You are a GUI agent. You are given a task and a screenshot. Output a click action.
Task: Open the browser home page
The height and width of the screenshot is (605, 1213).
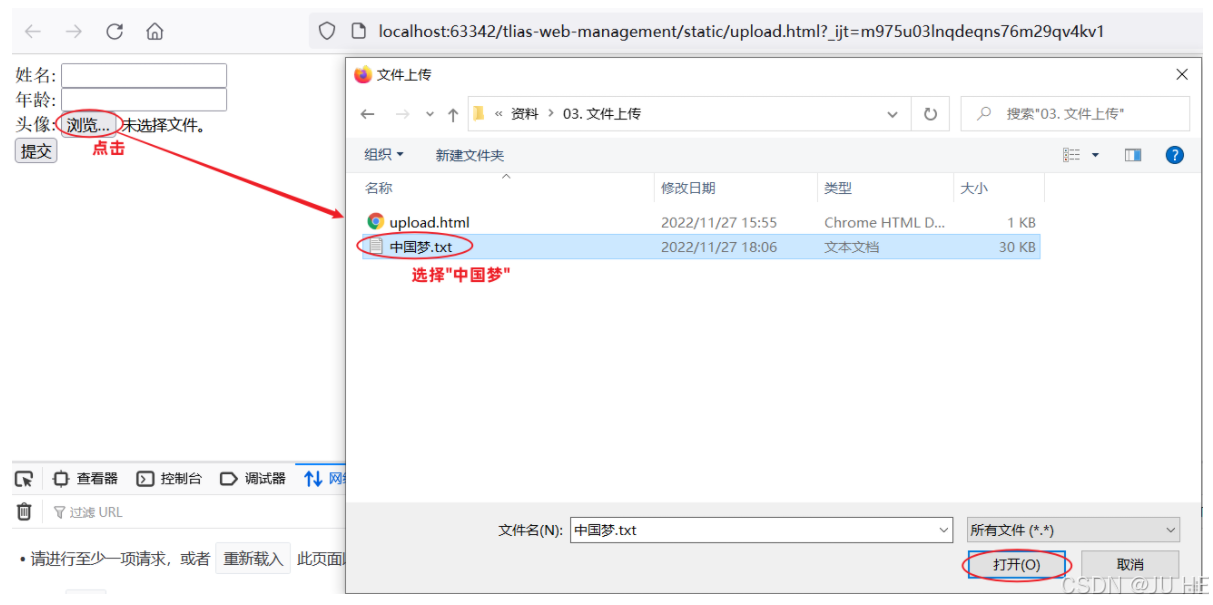point(154,32)
